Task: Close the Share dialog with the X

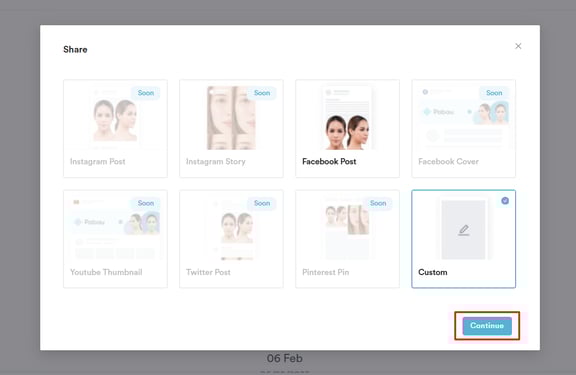Action: click(x=518, y=46)
